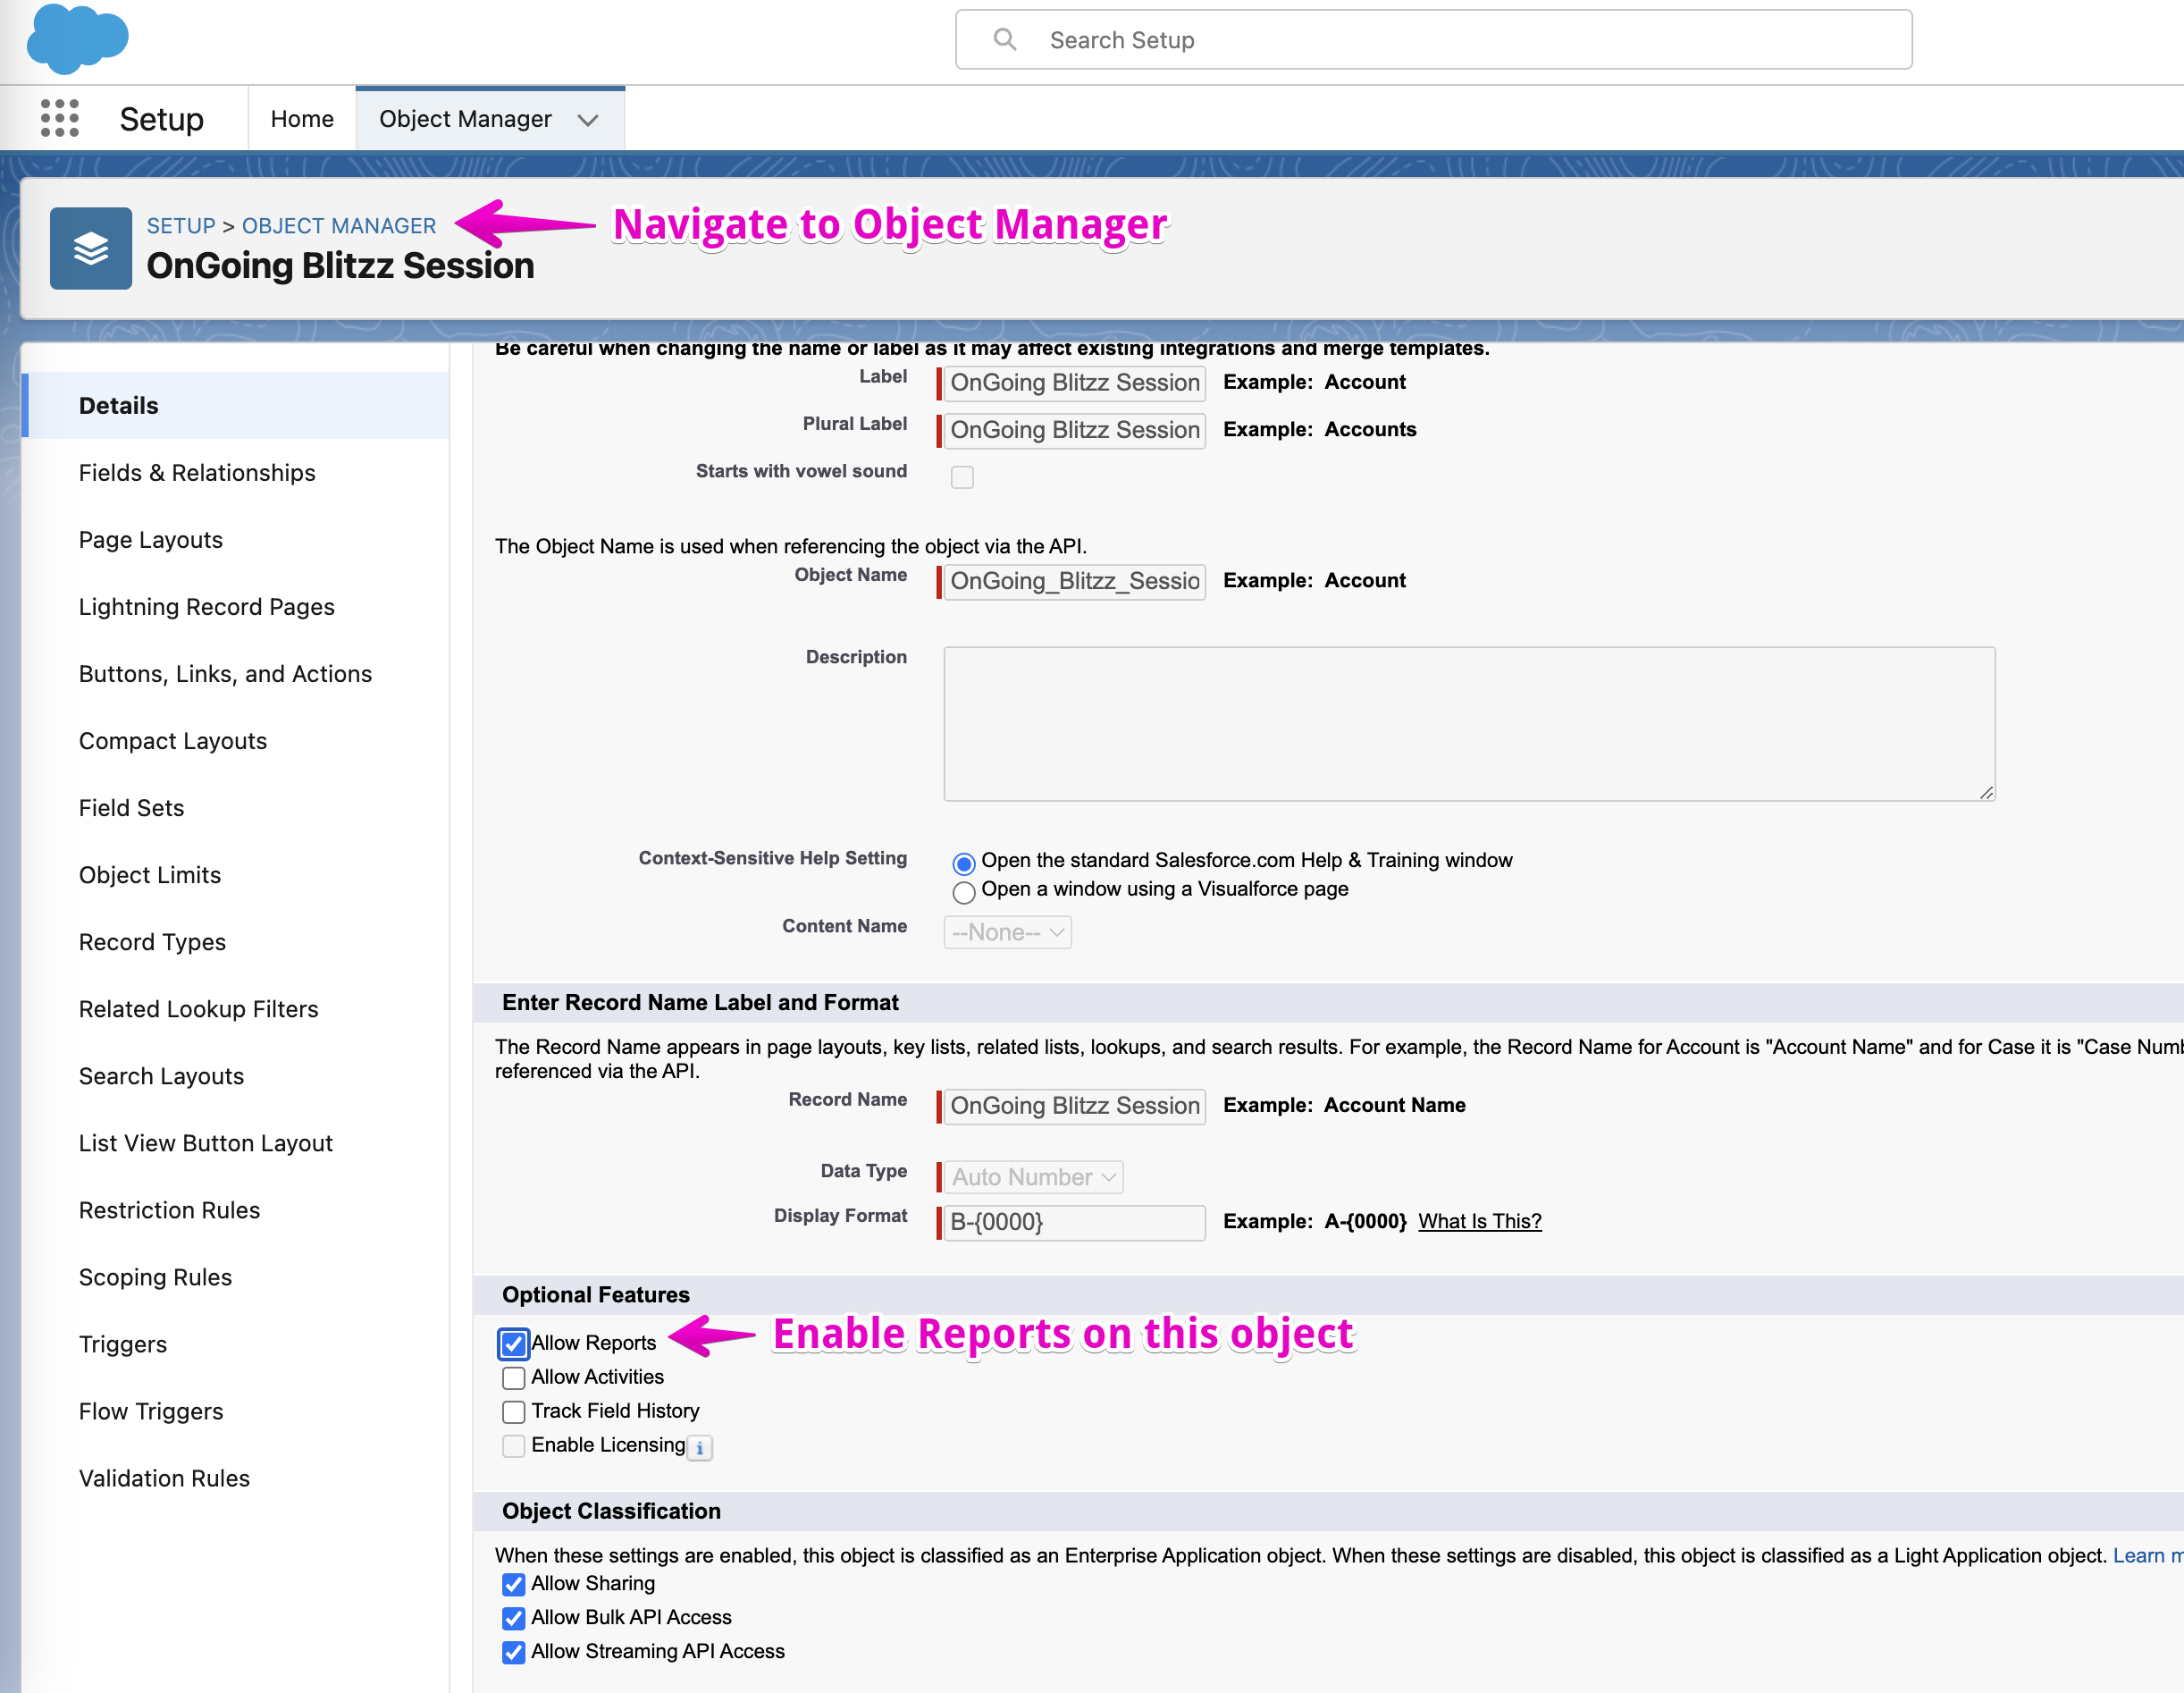
Task: Click the search magnifier icon
Action: pyautogui.click(x=1004, y=40)
